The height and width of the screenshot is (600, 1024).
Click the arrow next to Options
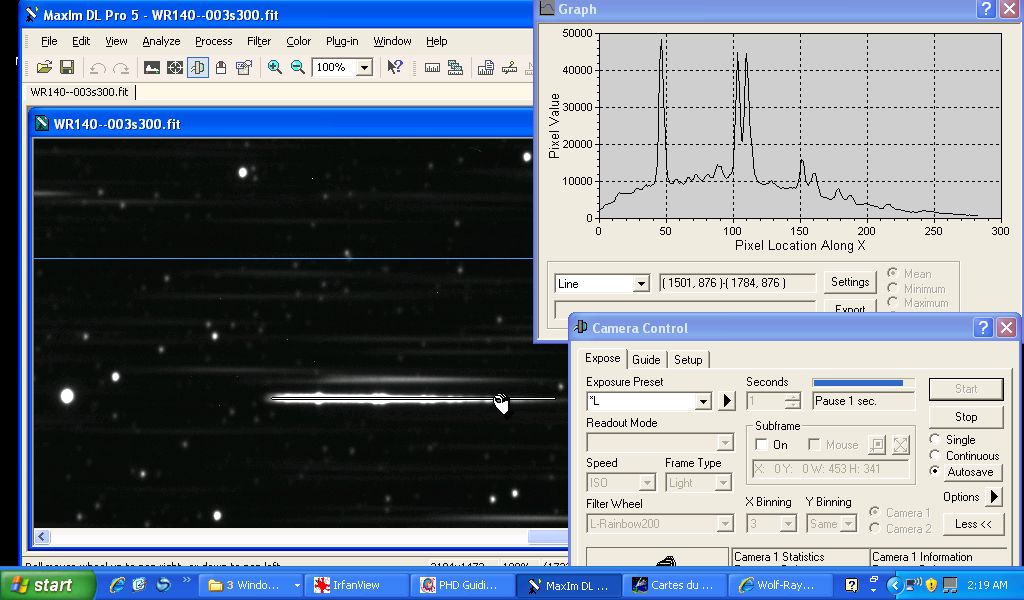pos(994,497)
